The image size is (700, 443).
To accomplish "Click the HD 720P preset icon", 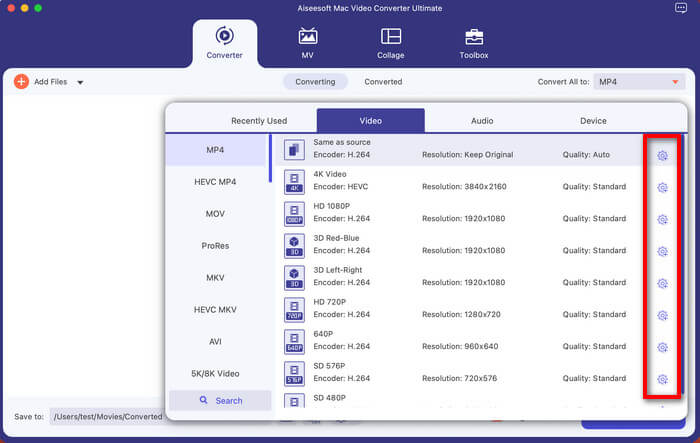I will click(294, 309).
